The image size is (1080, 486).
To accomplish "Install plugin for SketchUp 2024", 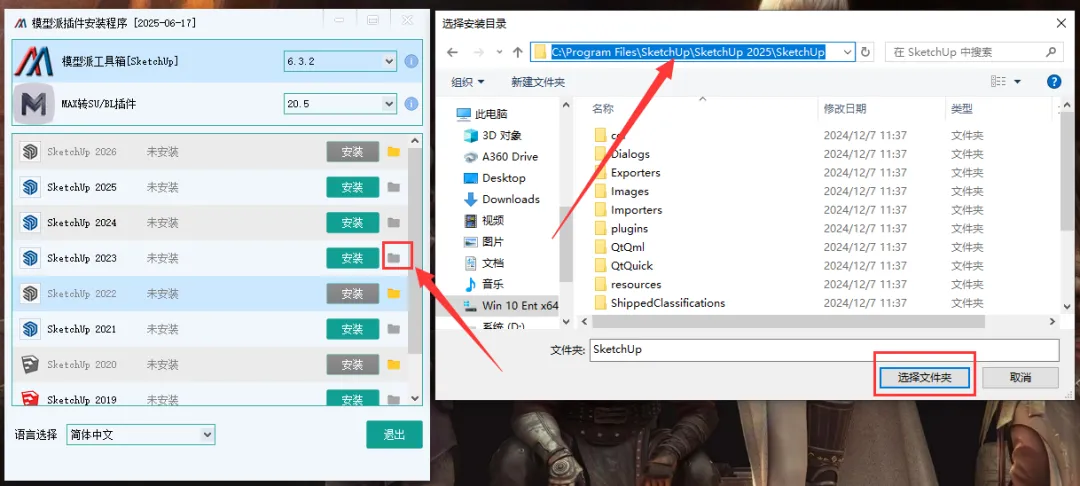I will (353, 222).
